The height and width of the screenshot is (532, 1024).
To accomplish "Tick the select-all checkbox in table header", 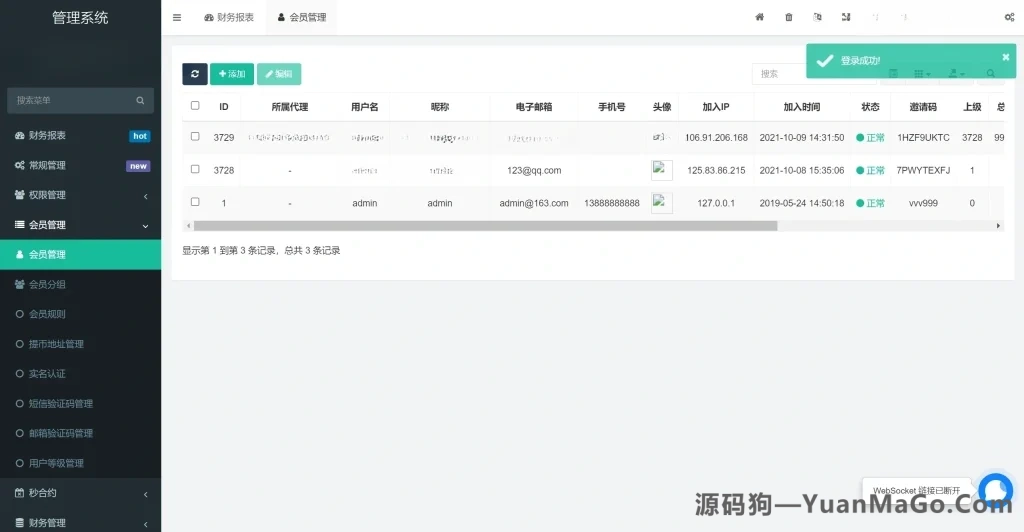I will click(x=195, y=106).
